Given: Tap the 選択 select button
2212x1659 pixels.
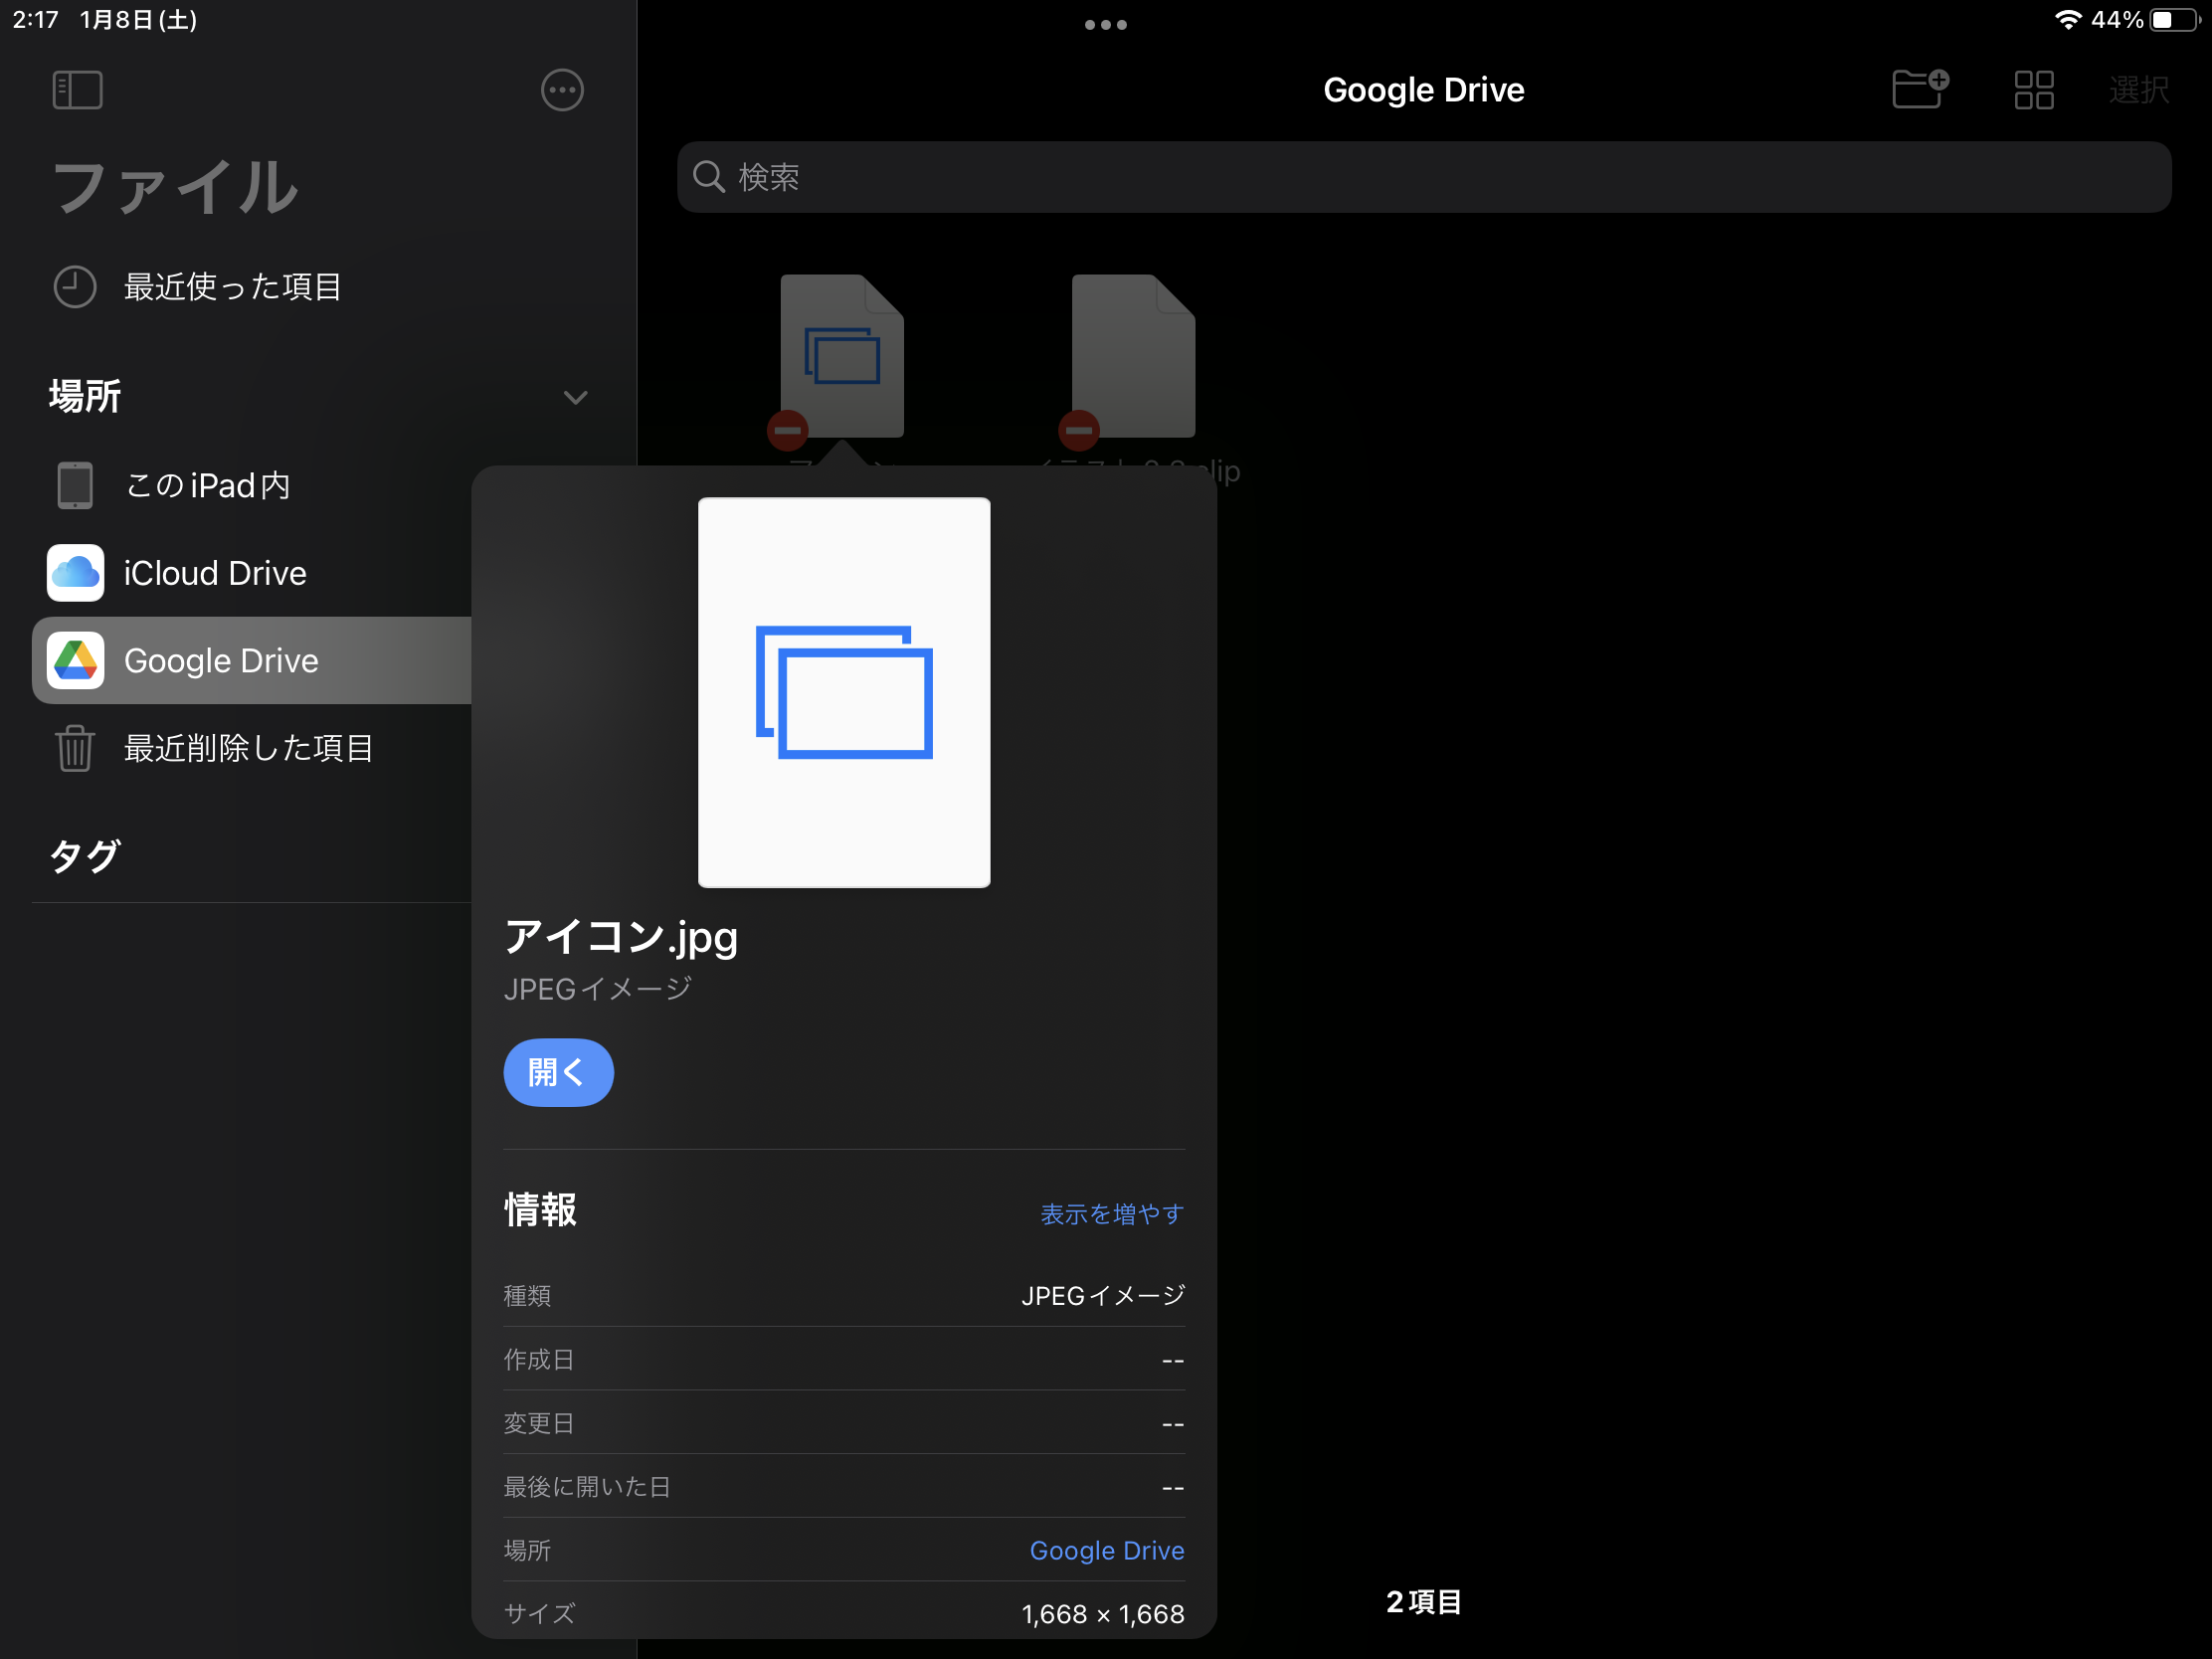Looking at the screenshot, I should (x=2138, y=90).
